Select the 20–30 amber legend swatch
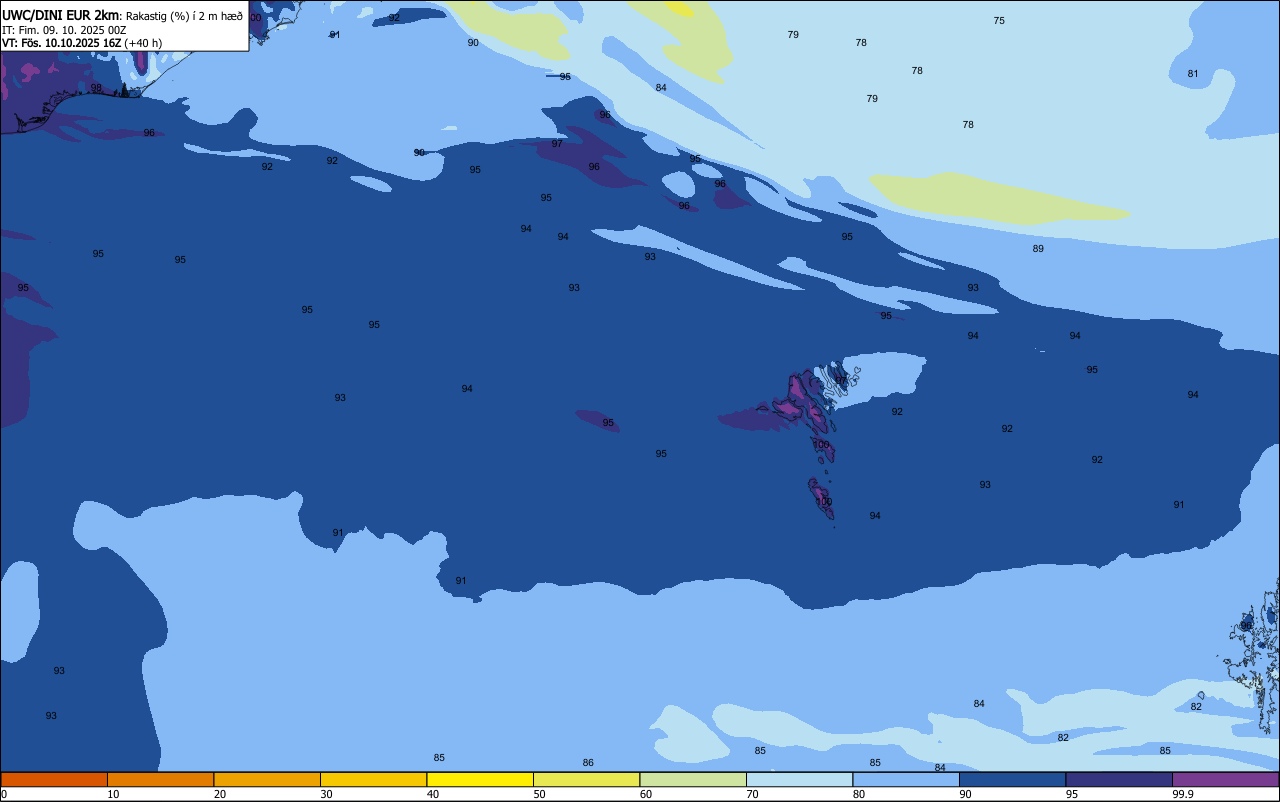This screenshot has width=1280, height=802. (267, 779)
